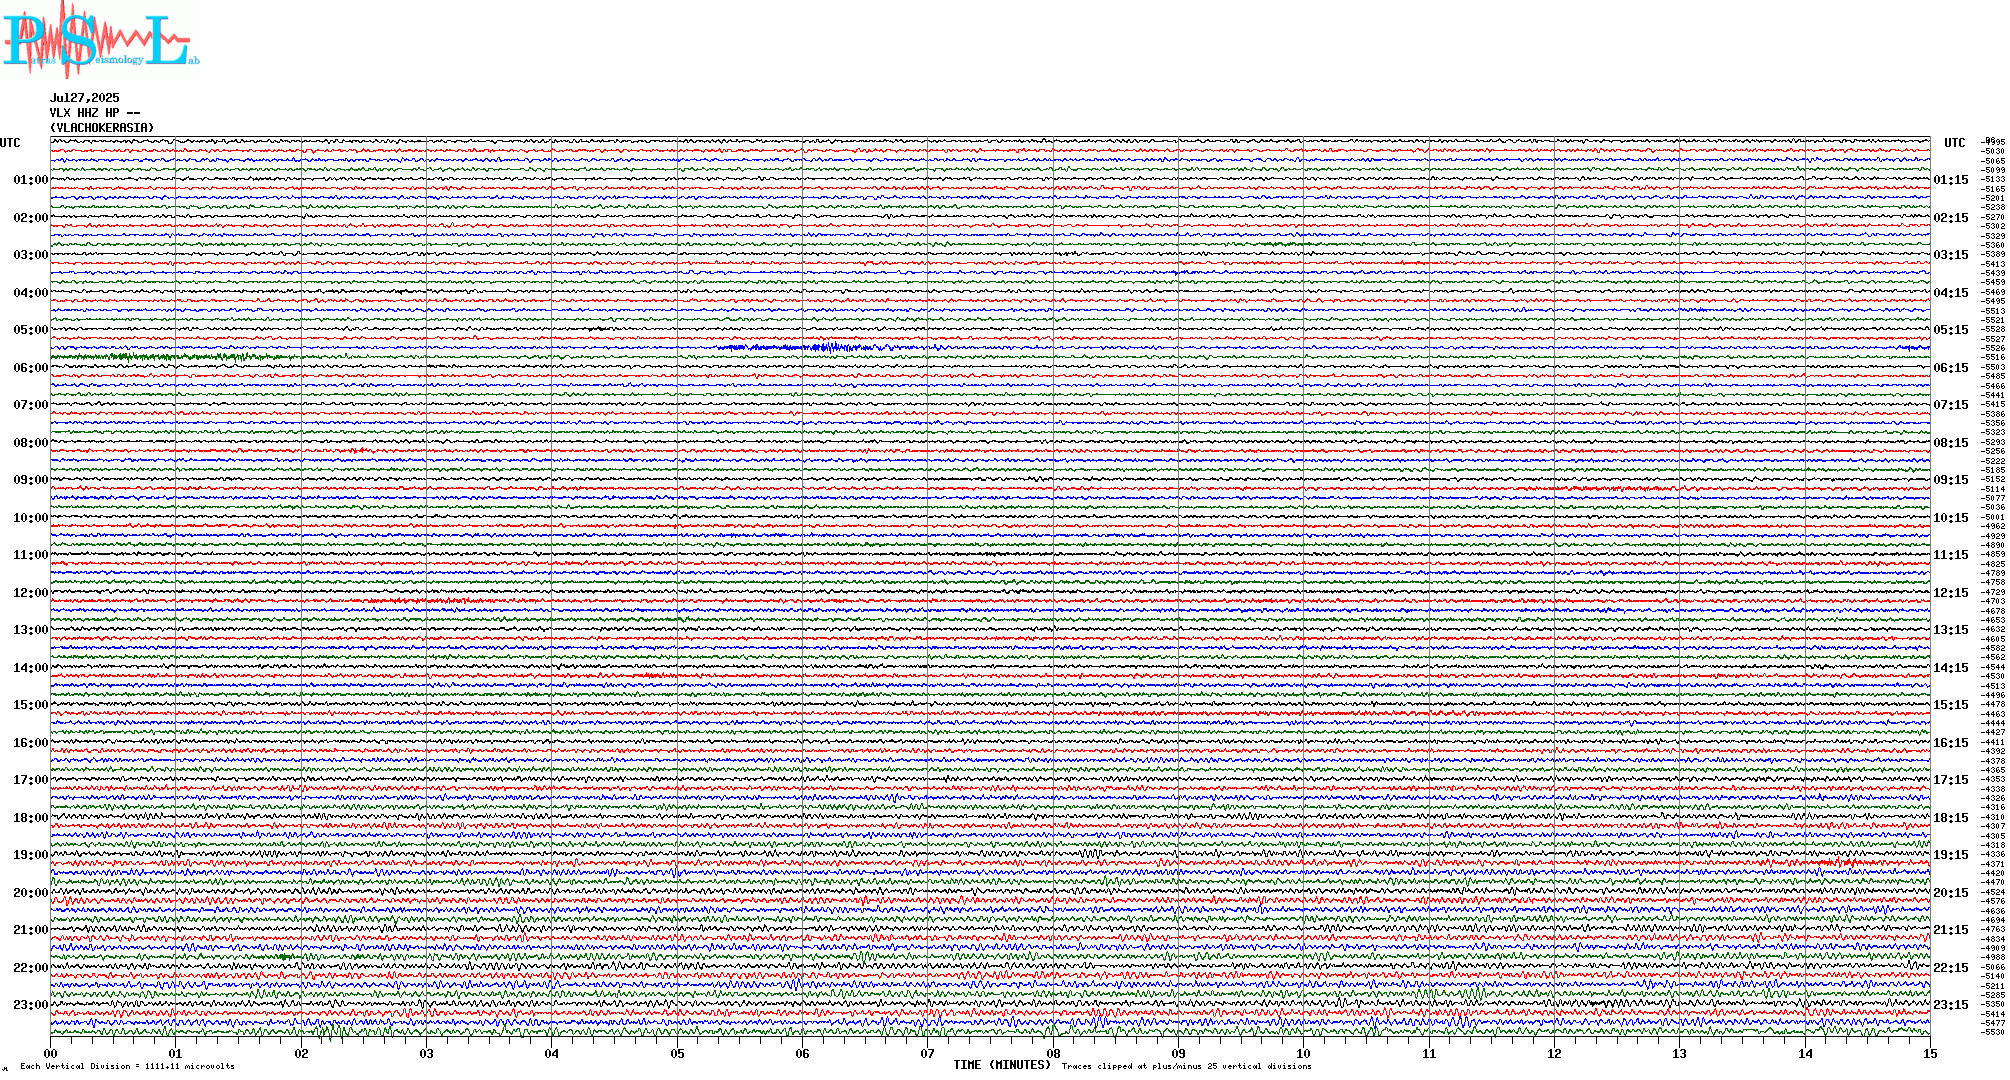Click the 15:00 hour label
Screen dimensions: 2010x1080
click(30, 705)
